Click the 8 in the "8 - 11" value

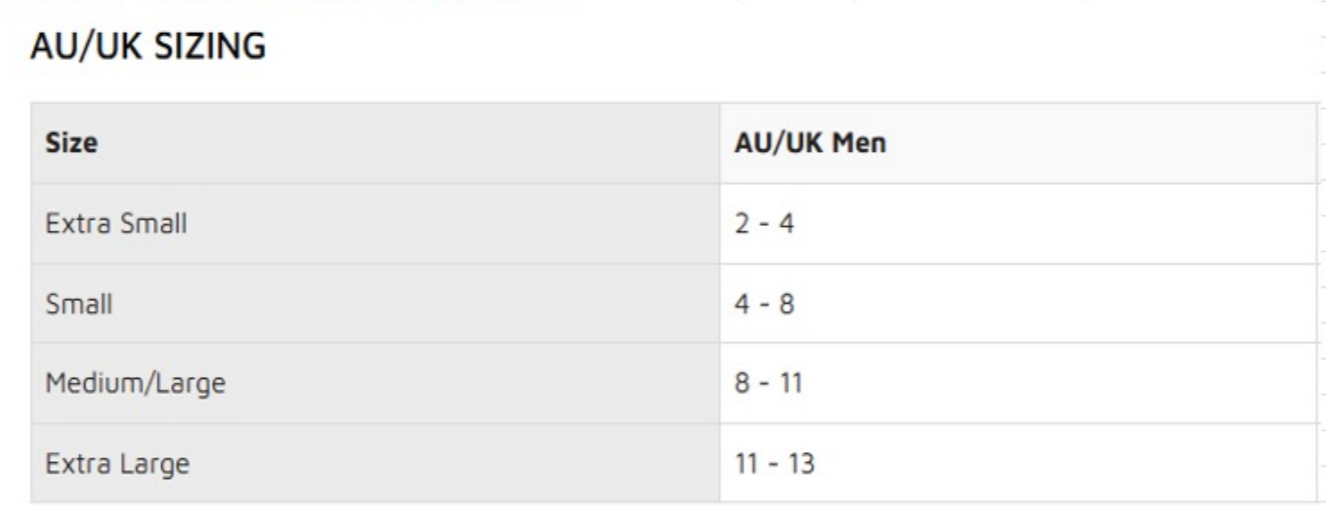(742, 383)
